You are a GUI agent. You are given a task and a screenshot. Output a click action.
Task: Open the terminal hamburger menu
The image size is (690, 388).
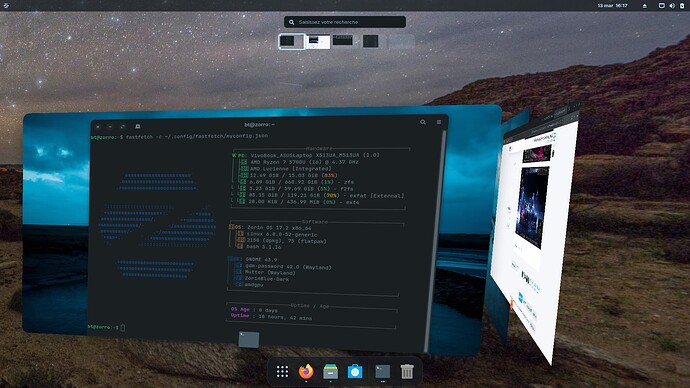pyautogui.click(x=439, y=122)
